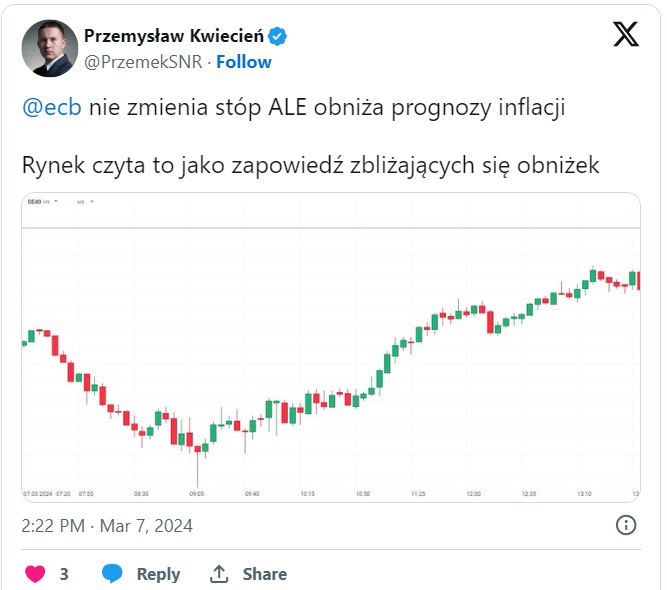The image size is (667, 590).
Task: Open the Przemysław Kwiecień display name
Action: 174,36
